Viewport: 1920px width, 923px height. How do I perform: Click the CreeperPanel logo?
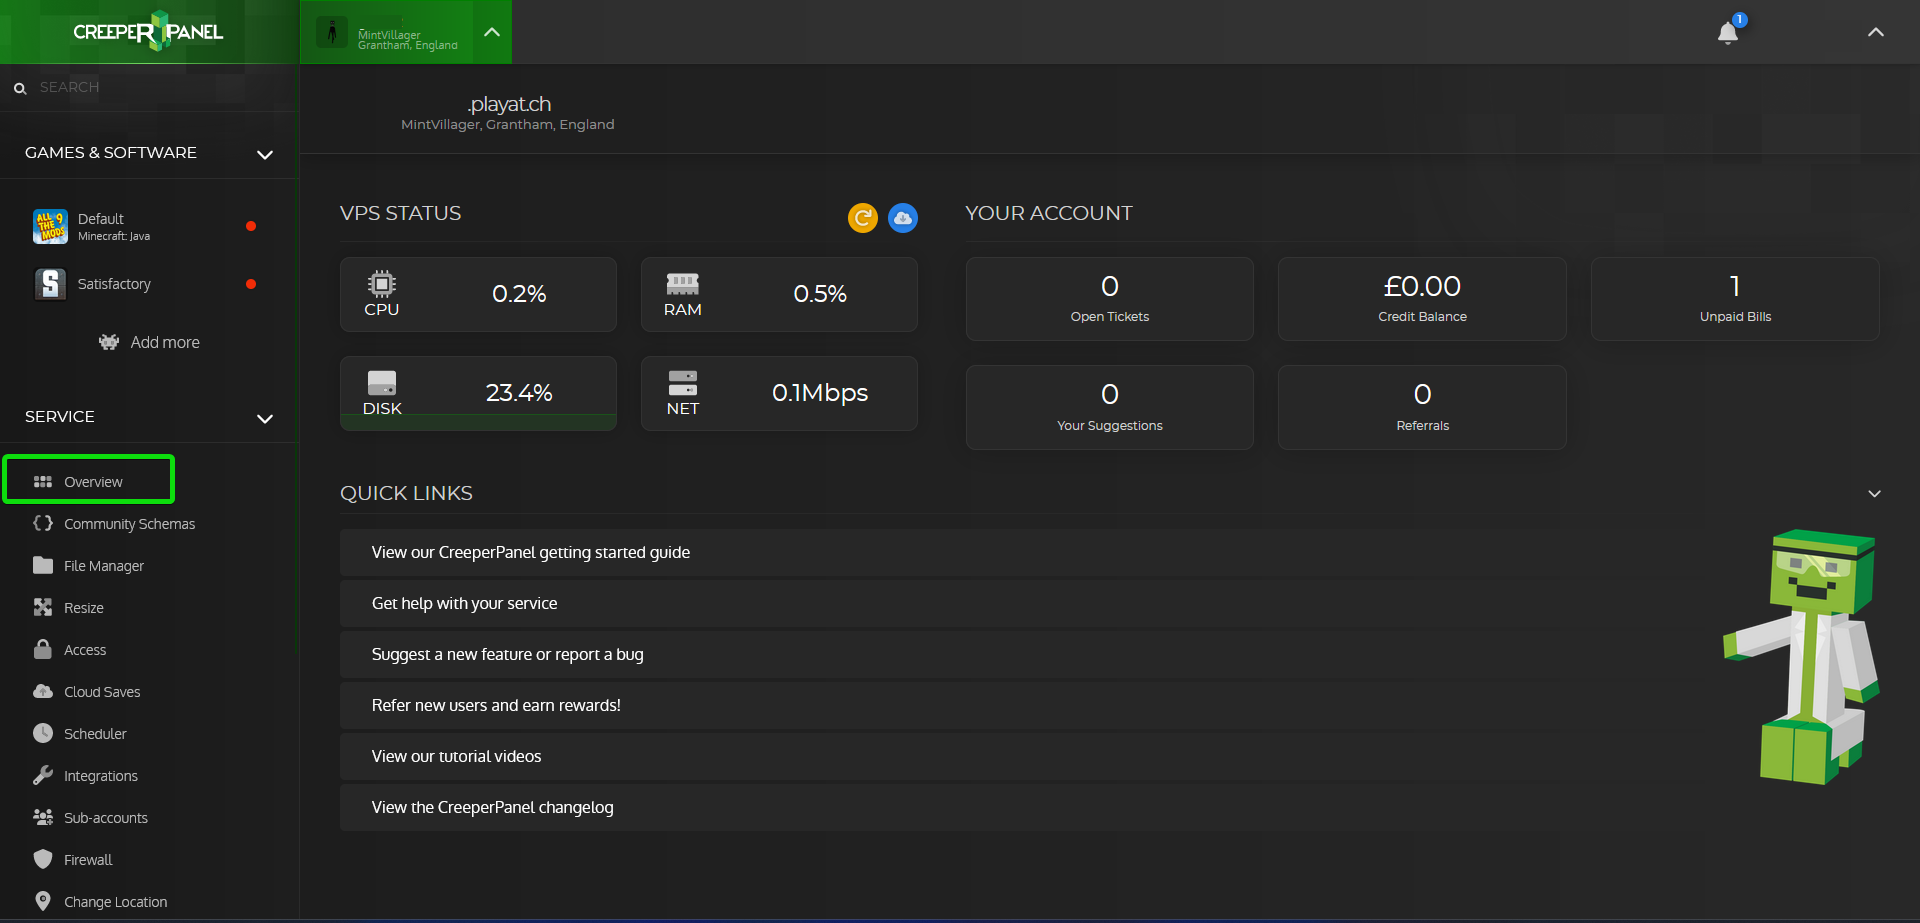(x=148, y=31)
